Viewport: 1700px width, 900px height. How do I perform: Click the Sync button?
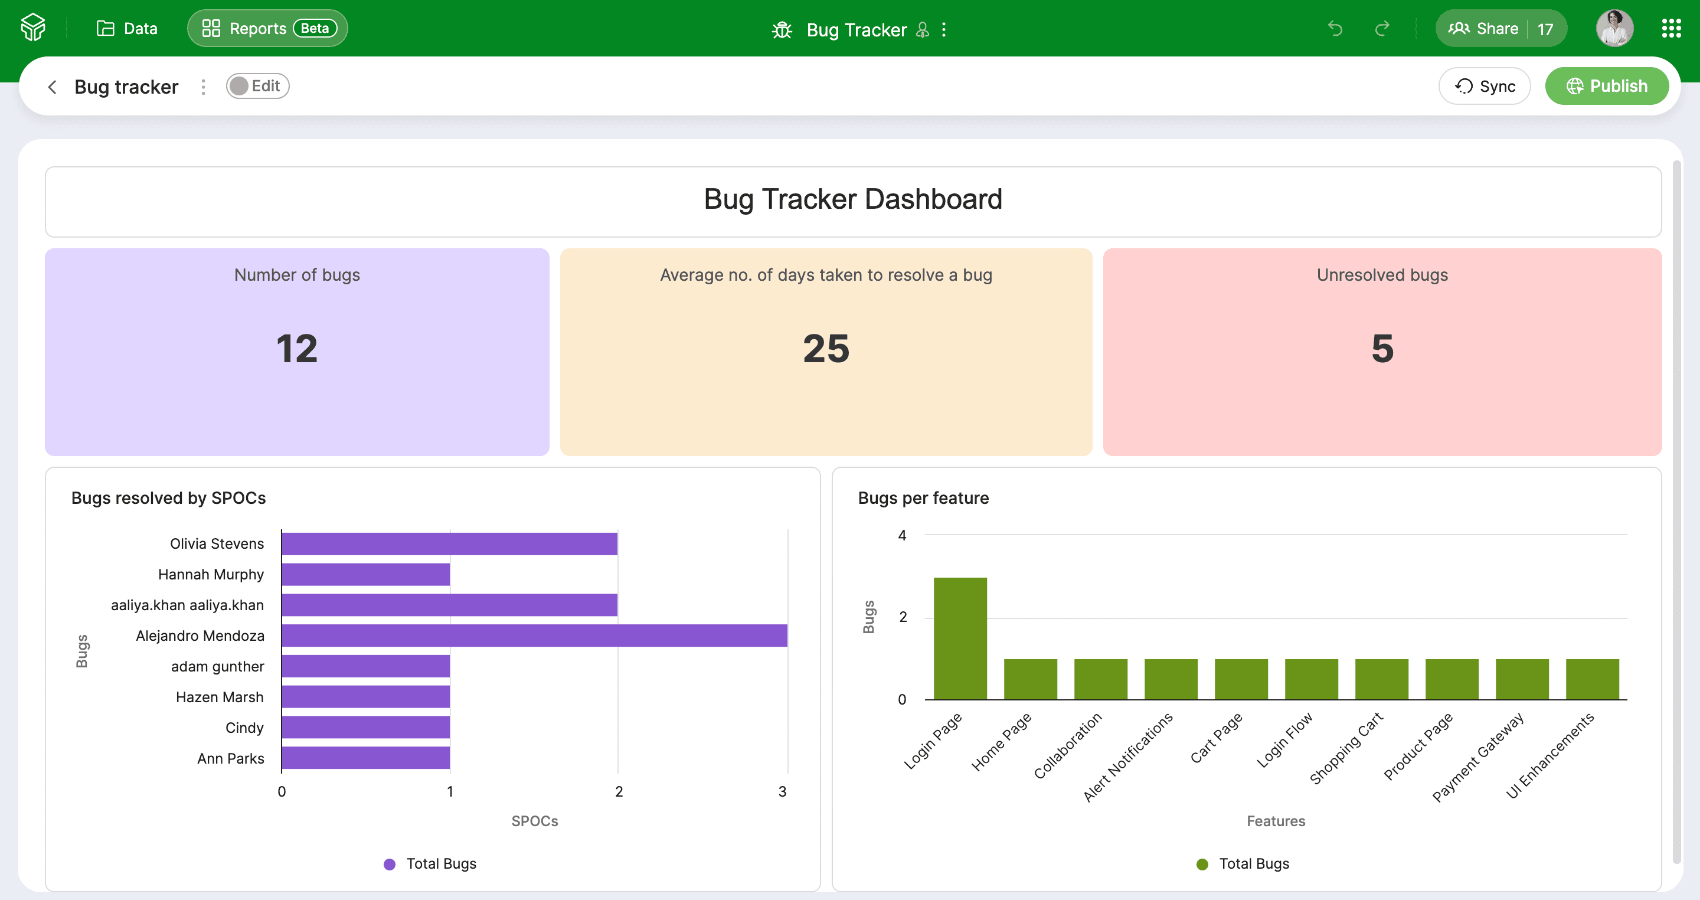pyautogui.click(x=1485, y=86)
